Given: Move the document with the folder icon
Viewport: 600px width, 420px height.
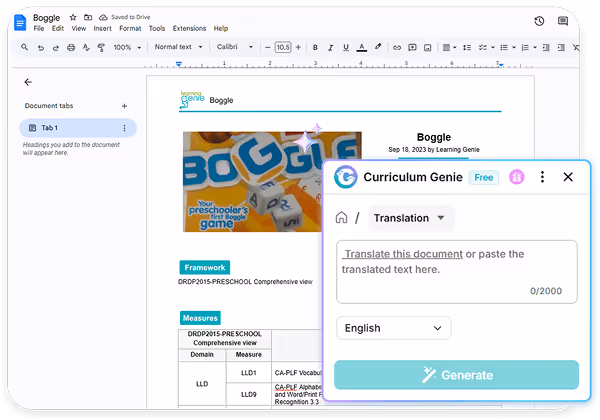Looking at the screenshot, I should pyautogui.click(x=88, y=17).
